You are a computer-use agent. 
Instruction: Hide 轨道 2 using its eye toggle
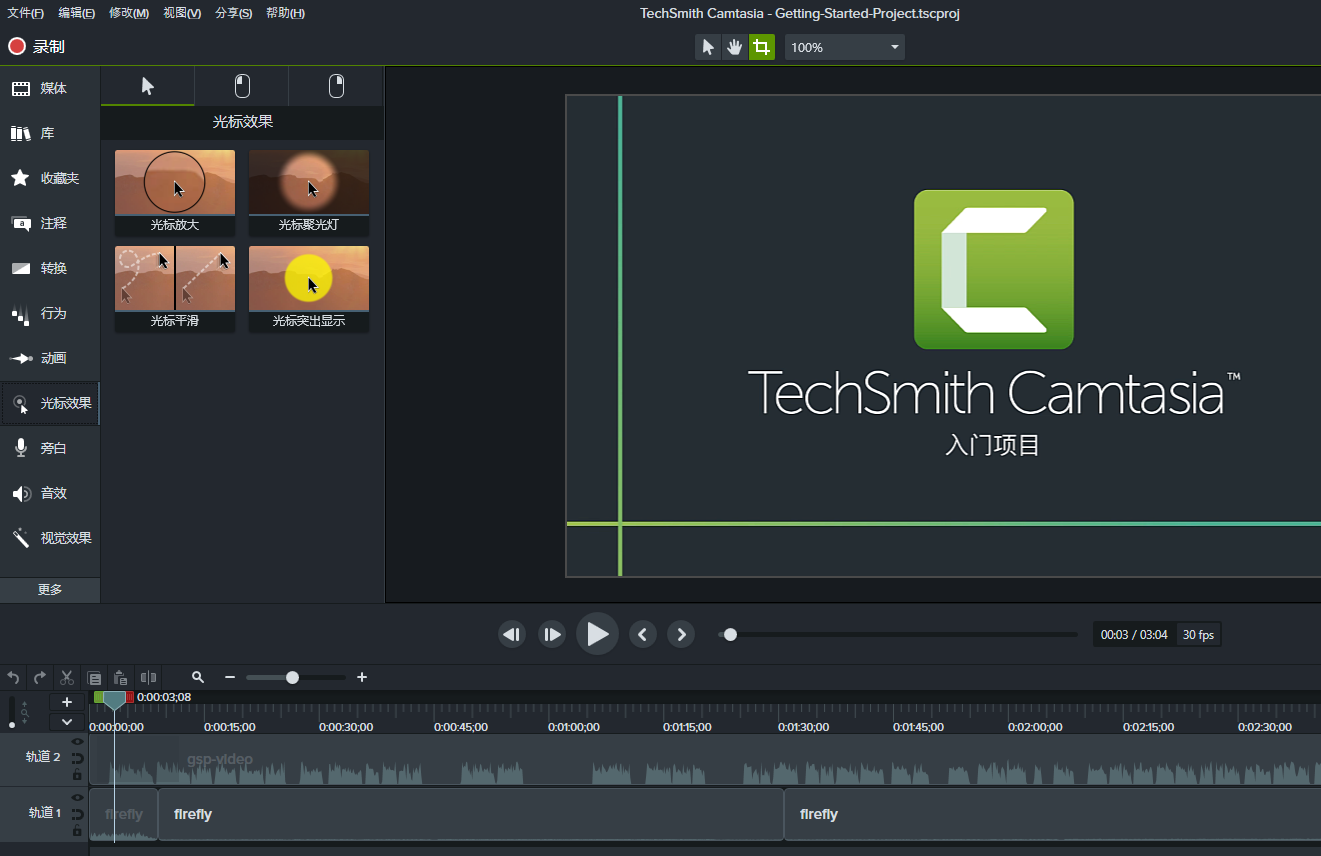78,741
